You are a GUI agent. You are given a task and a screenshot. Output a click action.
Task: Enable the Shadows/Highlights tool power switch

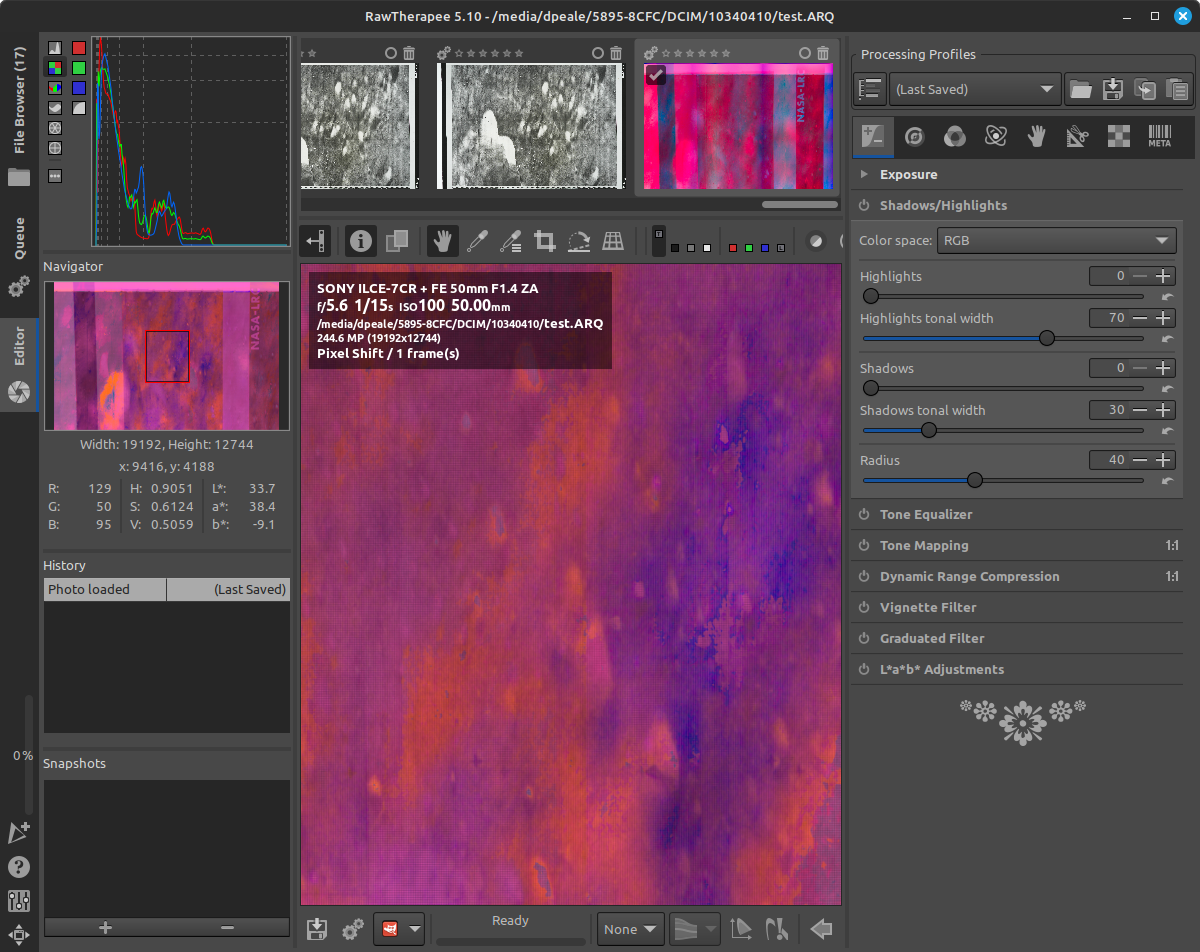click(x=864, y=206)
